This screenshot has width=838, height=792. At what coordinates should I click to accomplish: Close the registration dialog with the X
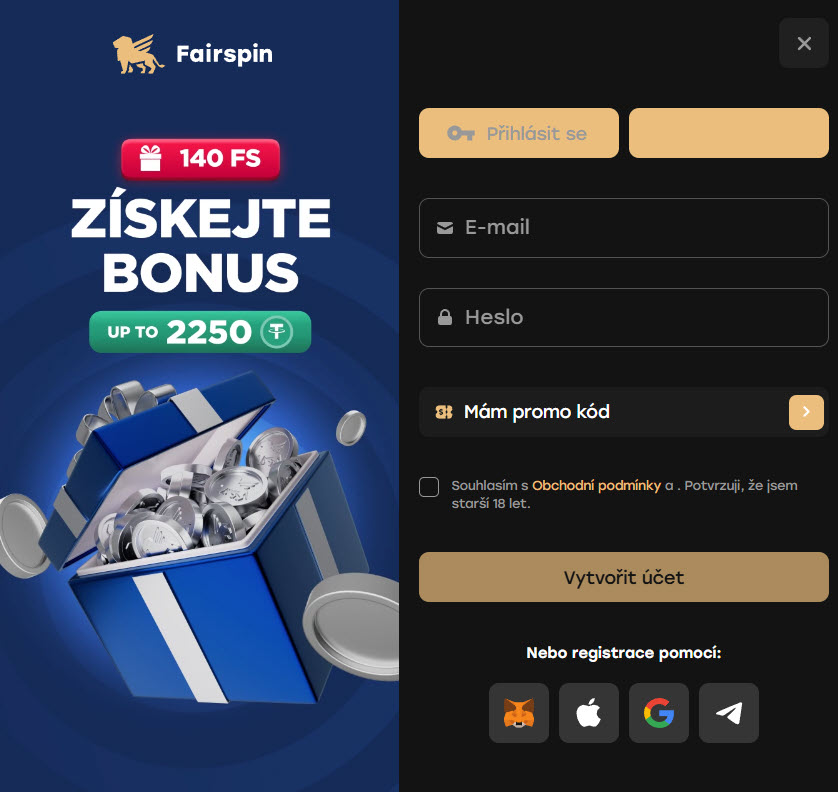[804, 43]
